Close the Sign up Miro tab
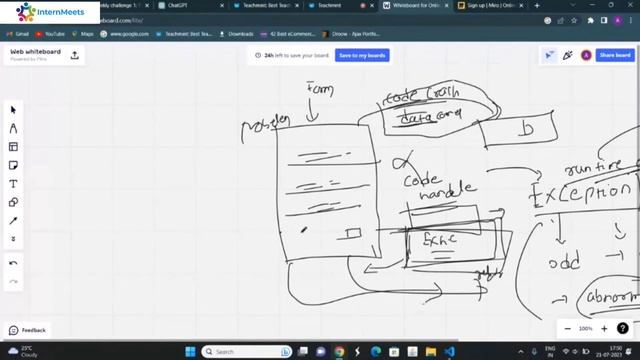The image size is (640, 360). coord(521,6)
